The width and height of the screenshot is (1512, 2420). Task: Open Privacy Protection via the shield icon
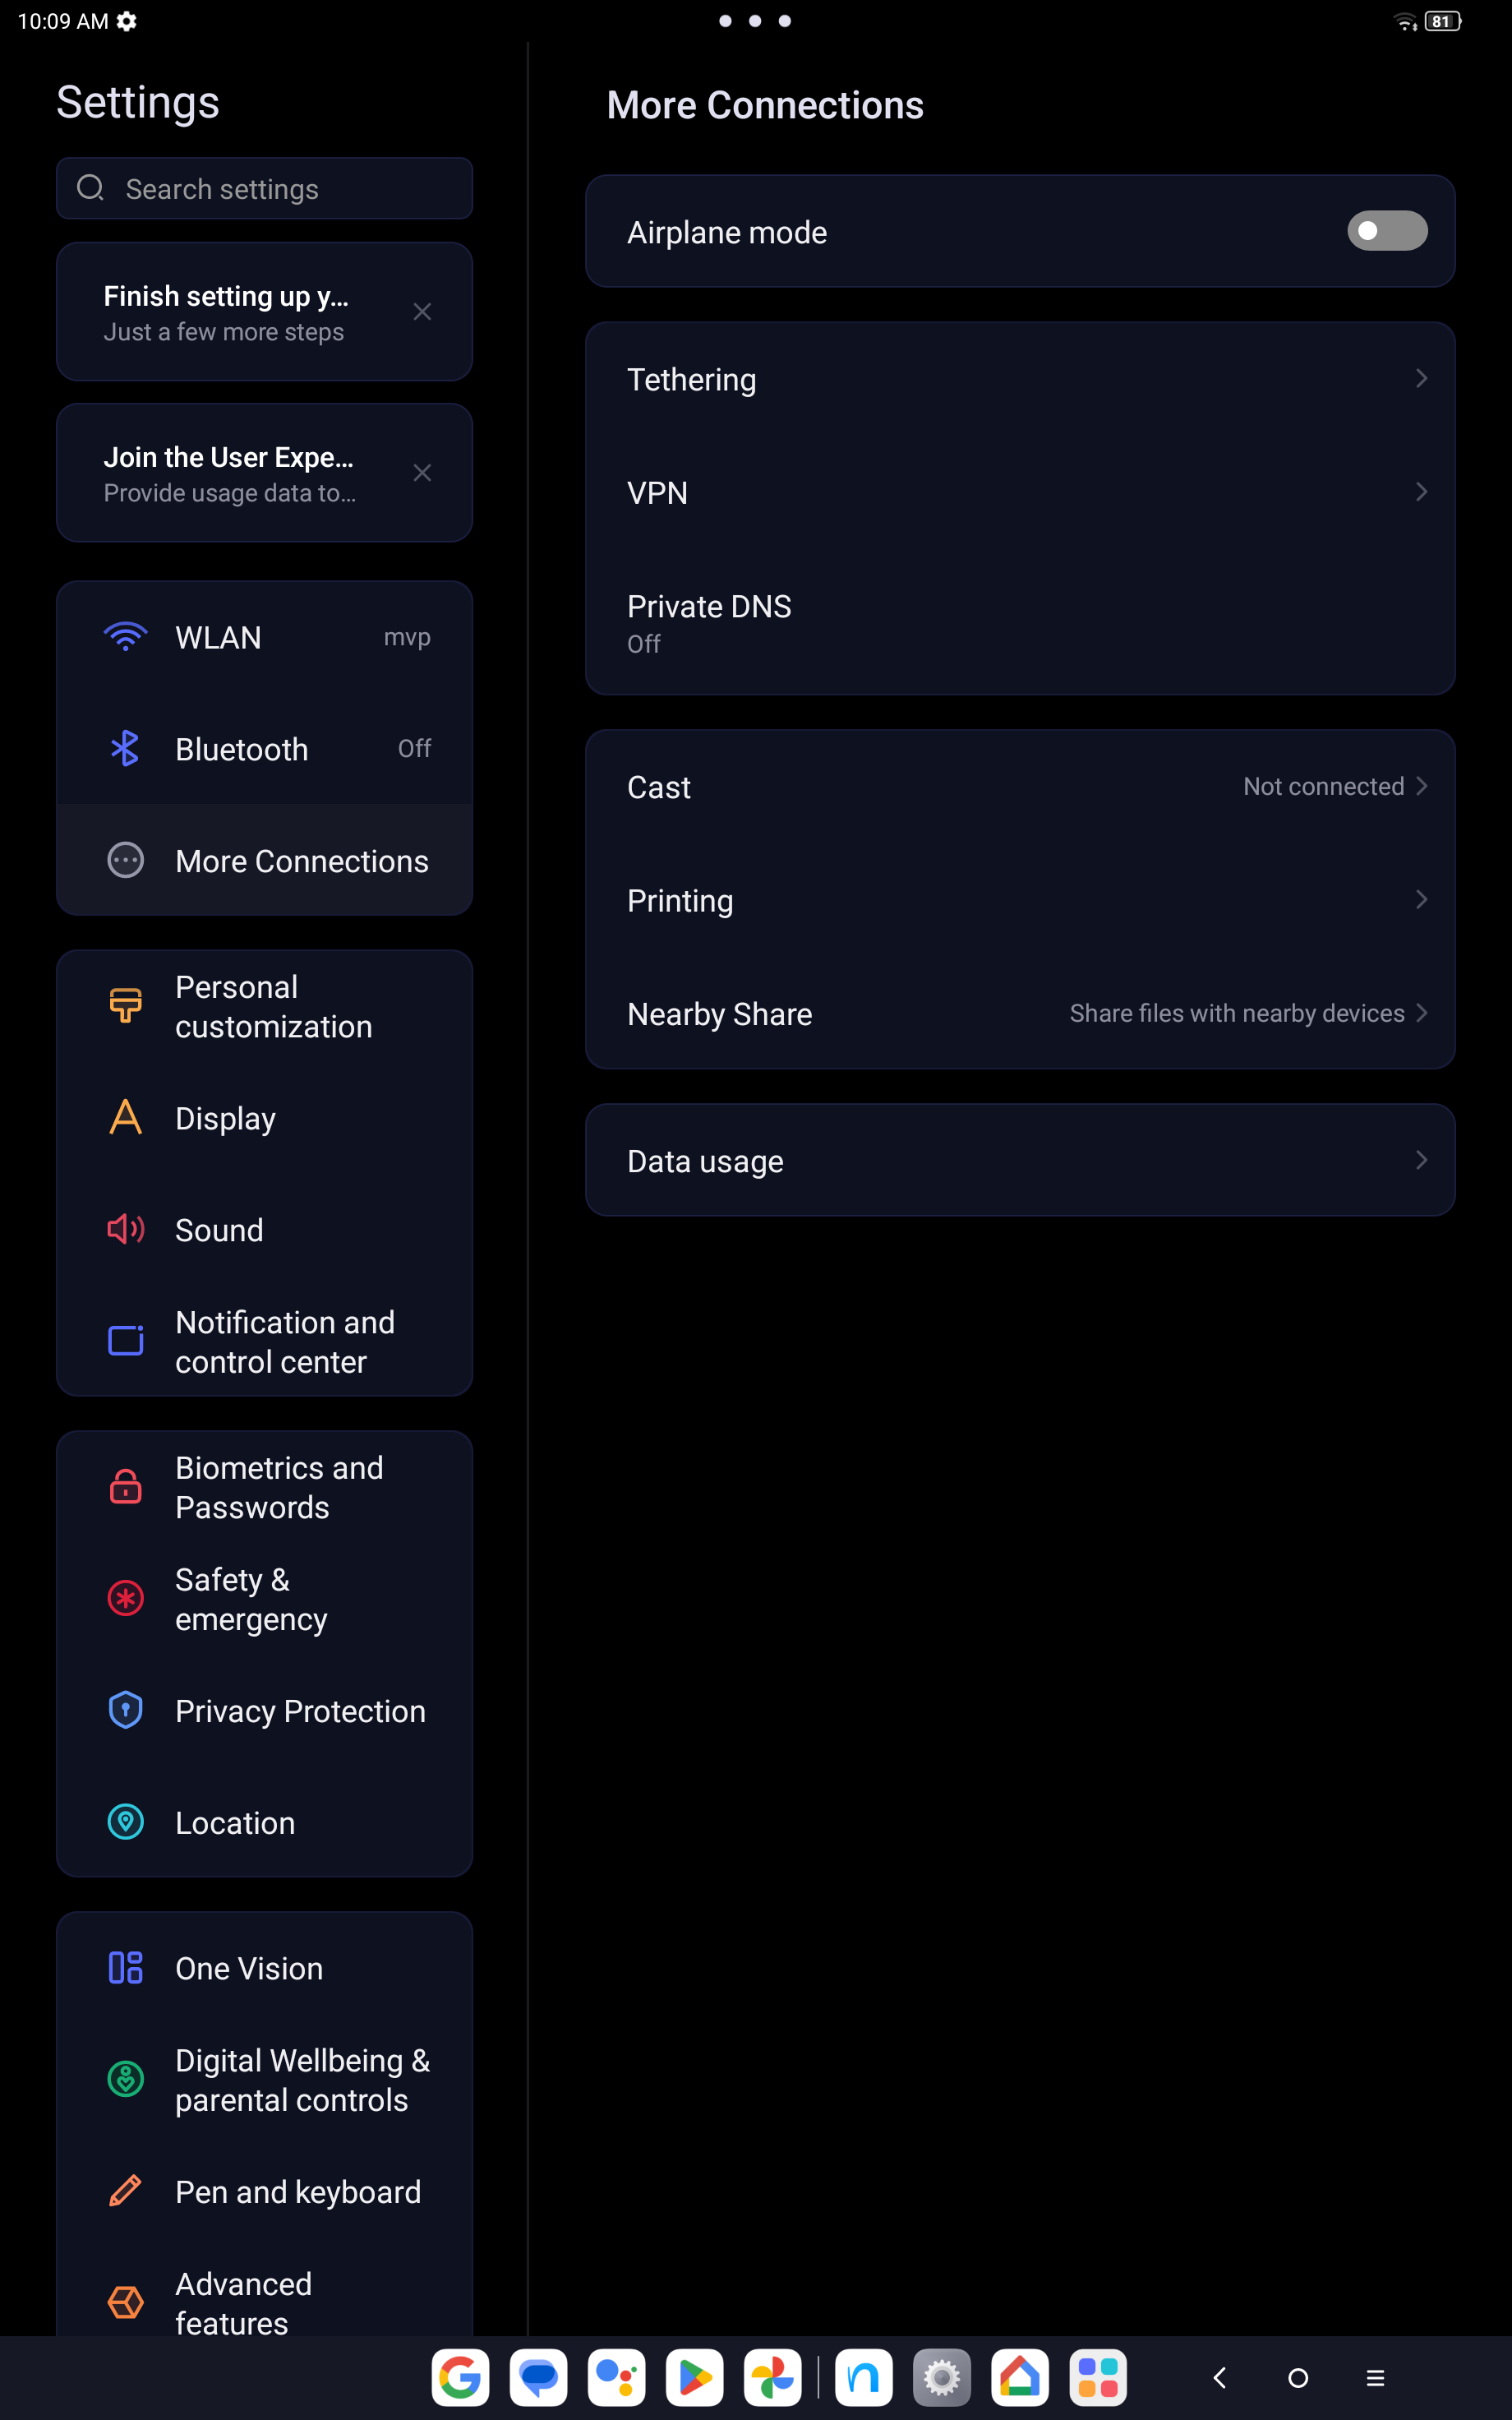click(x=125, y=1710)
